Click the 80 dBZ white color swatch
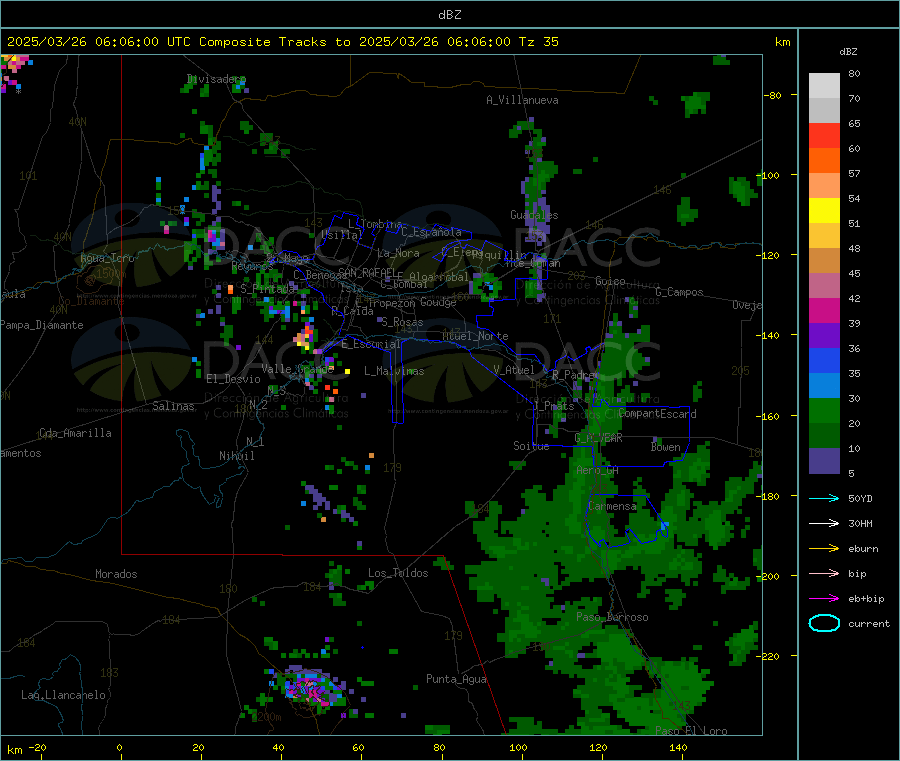The width and height of the screenshot is (900, 761). click(824, 86)
